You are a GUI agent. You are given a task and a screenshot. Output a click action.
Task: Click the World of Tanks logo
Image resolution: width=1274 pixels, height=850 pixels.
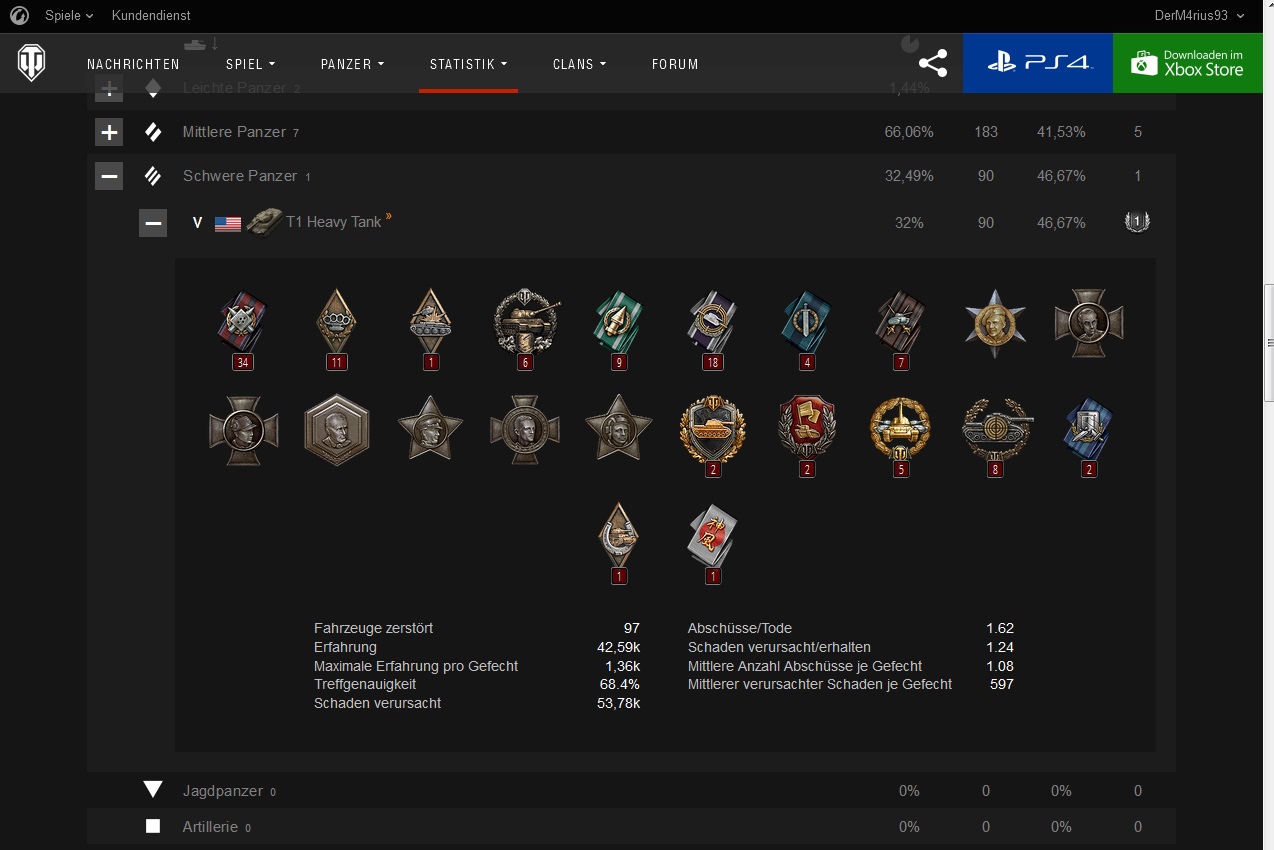pos(31,63)
